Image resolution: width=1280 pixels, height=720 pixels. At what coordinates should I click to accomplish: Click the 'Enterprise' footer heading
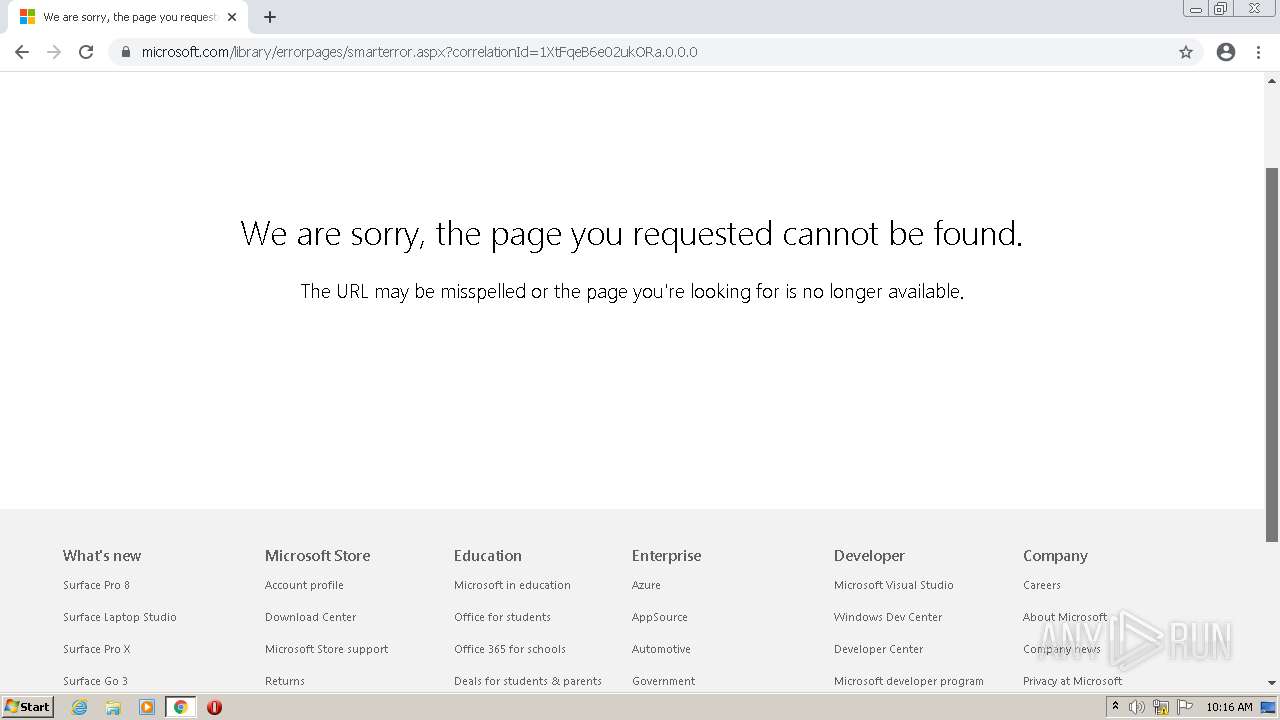pos(666,555)
